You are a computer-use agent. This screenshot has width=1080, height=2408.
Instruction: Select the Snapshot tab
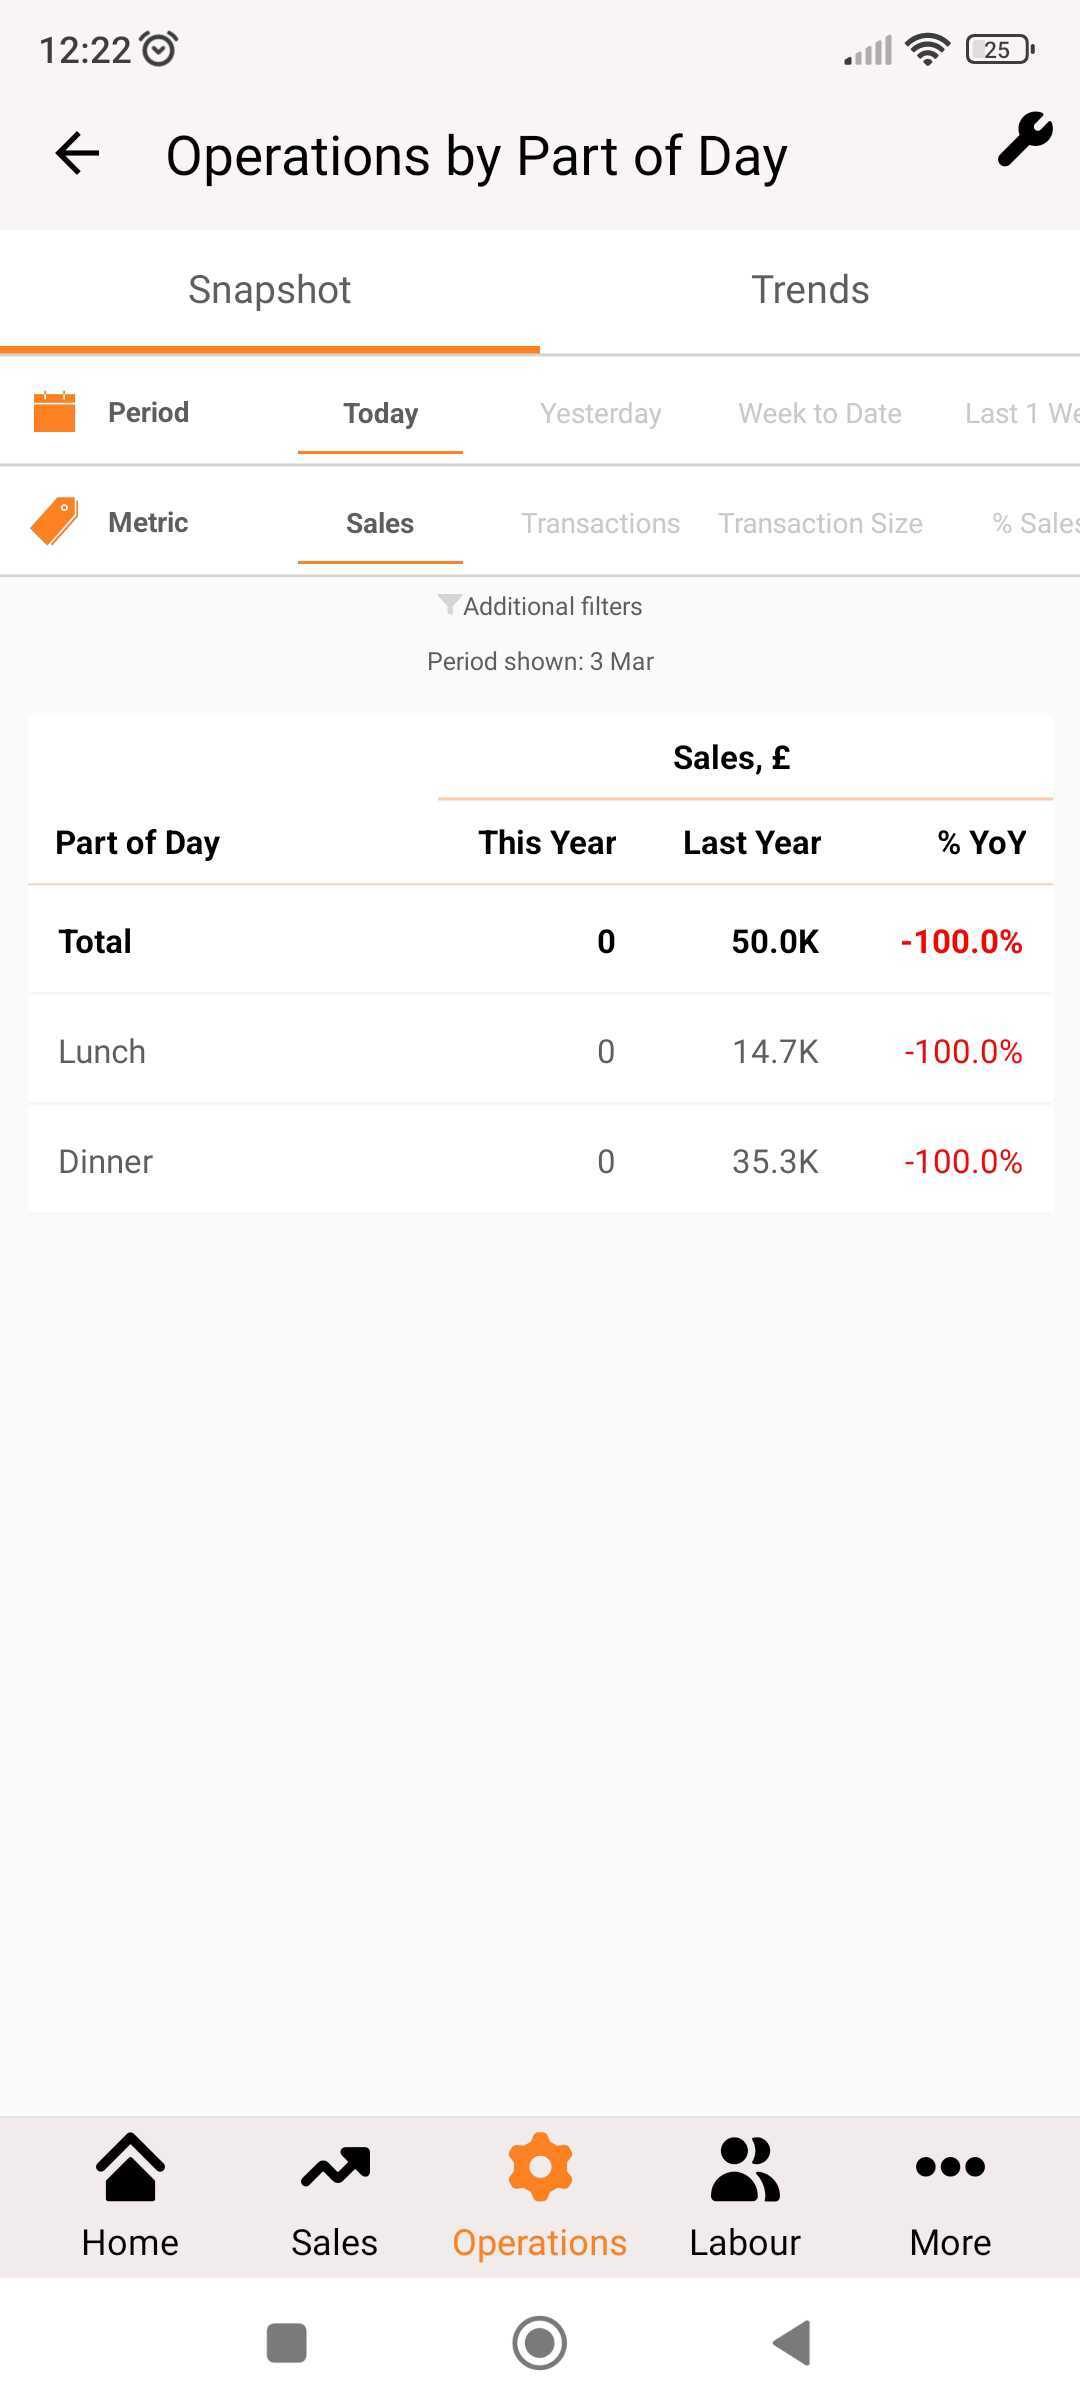point(270,290)
